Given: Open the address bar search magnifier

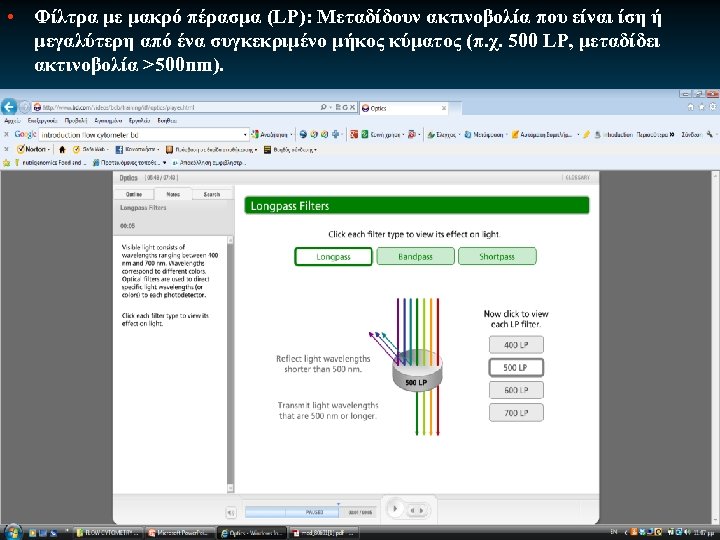Looking at the screenshot, I should [324, 107].
